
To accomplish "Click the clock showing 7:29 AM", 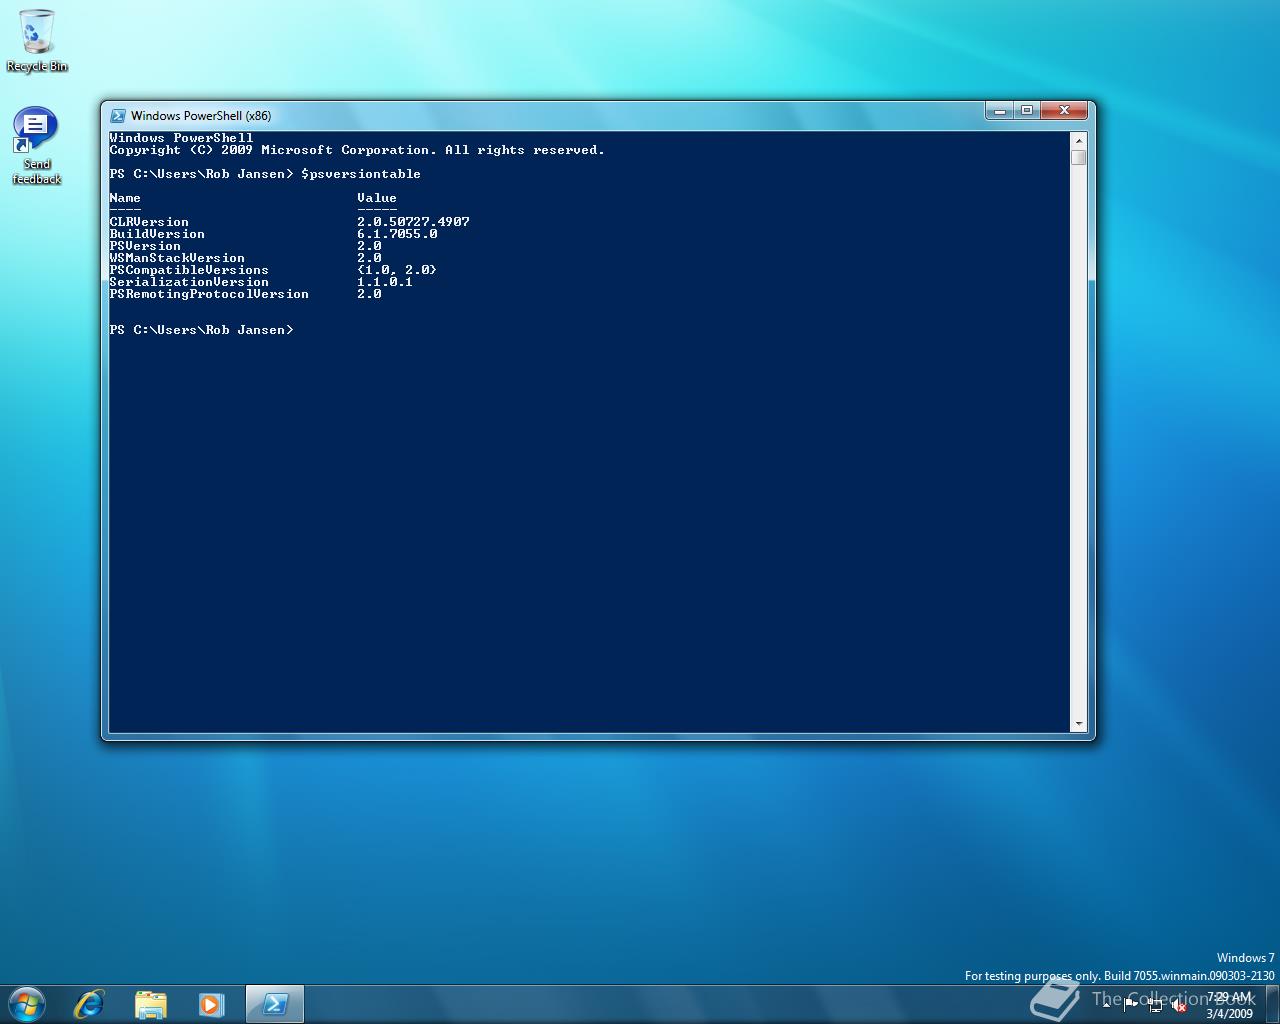I will coord(1228,1005).
